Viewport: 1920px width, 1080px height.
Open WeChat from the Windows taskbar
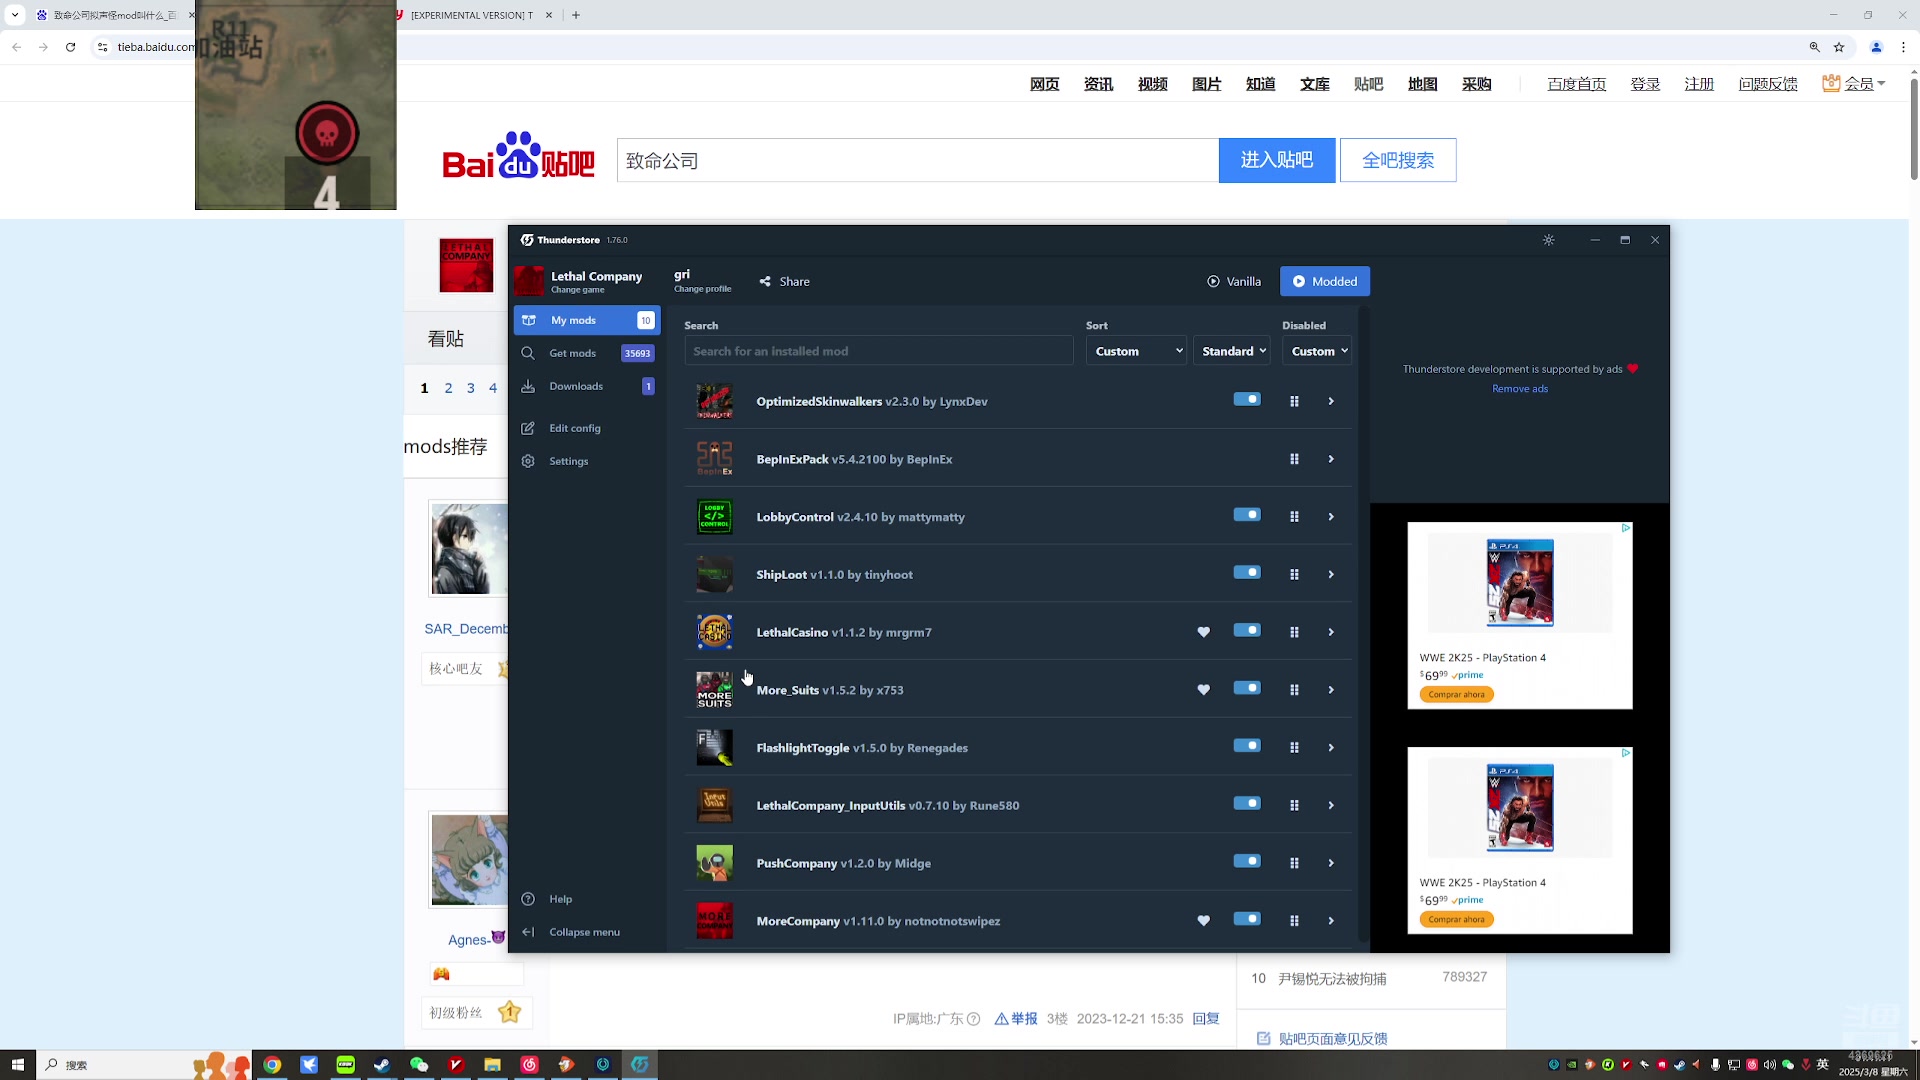pyautogui.click(x=419, y=1065)
